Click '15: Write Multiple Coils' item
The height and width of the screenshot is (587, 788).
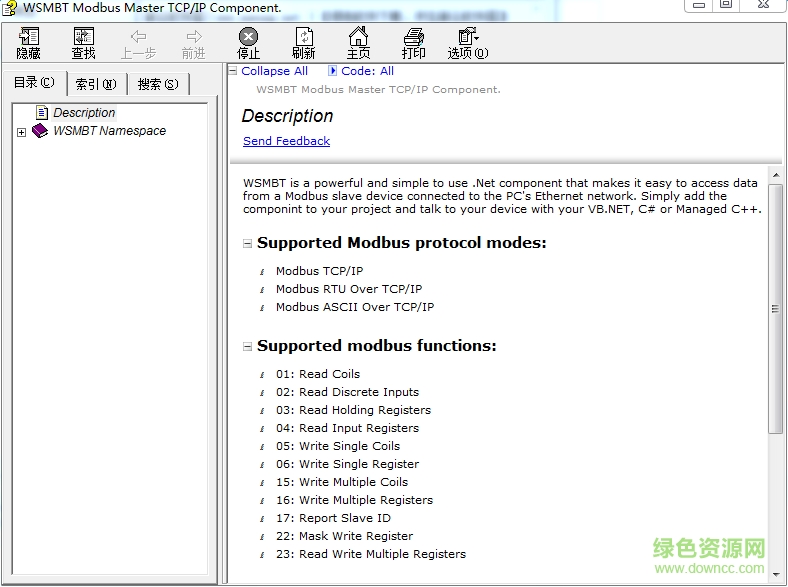tap(342, 482)
